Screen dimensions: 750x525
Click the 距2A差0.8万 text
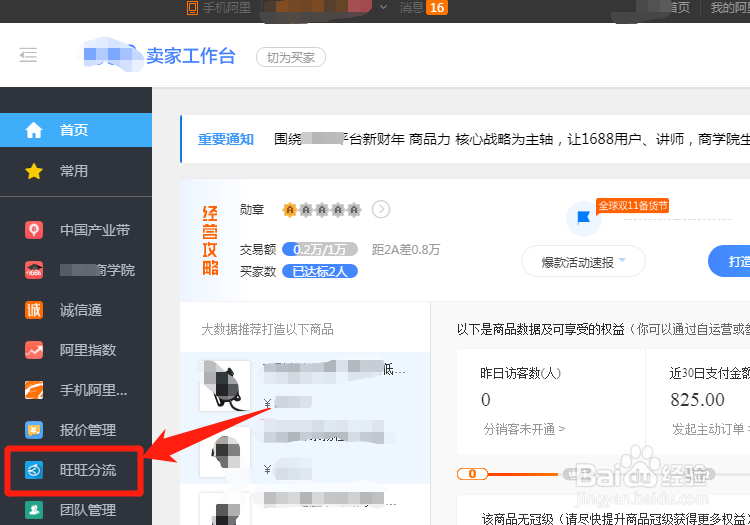pyautogui.click(x=406, y=249)
